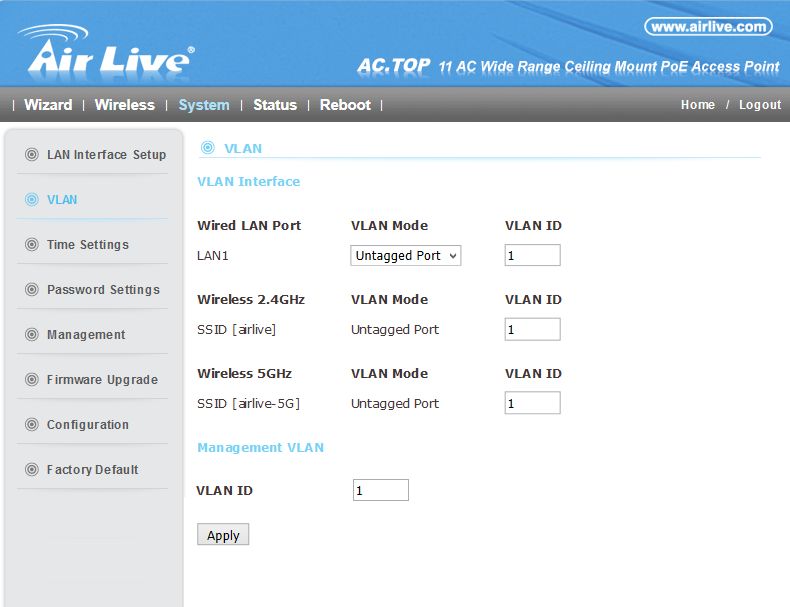This screenshot has width=790, height=607.
Task: Click the bullet icon beside Firmware Upgrade
Action: 32,379
